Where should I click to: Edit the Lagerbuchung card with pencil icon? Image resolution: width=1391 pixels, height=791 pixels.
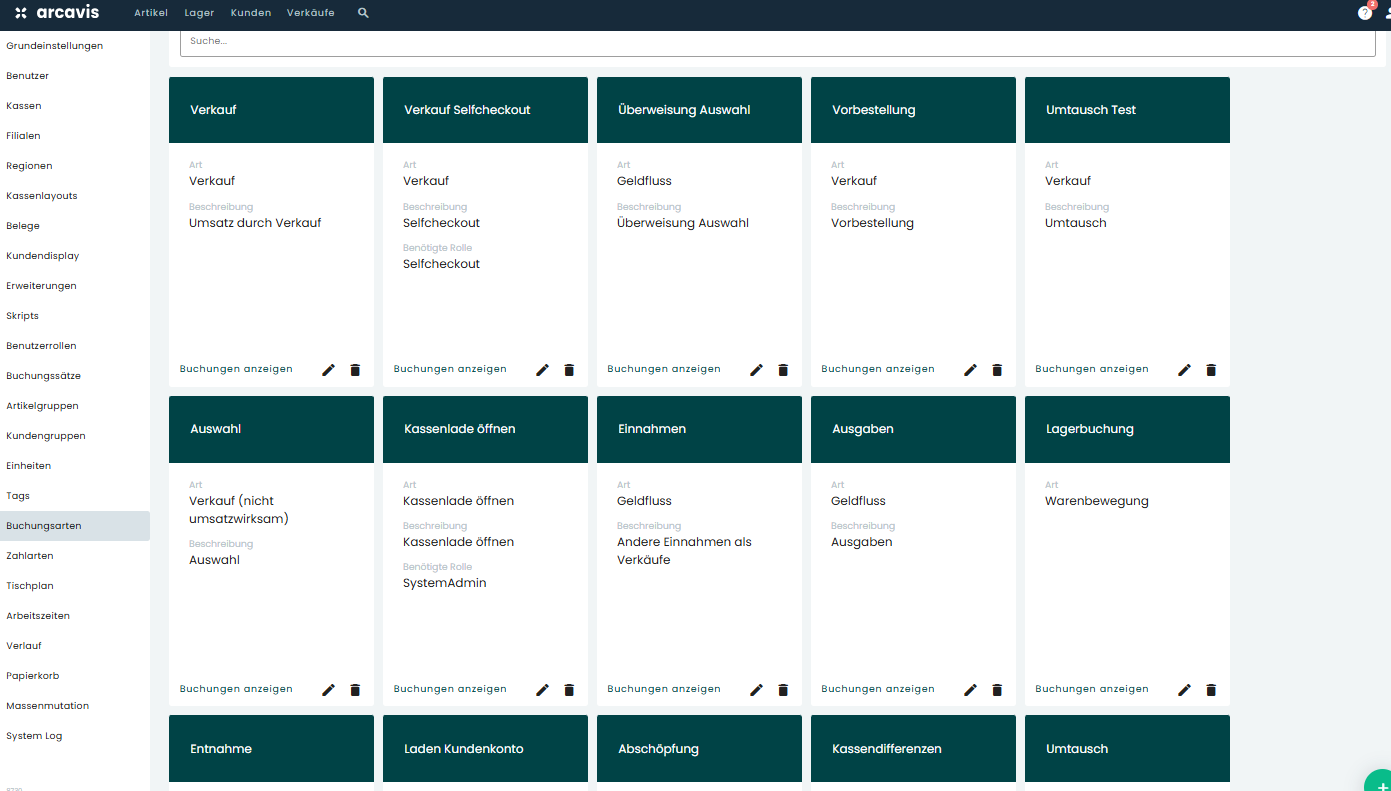click(1184, 690)
